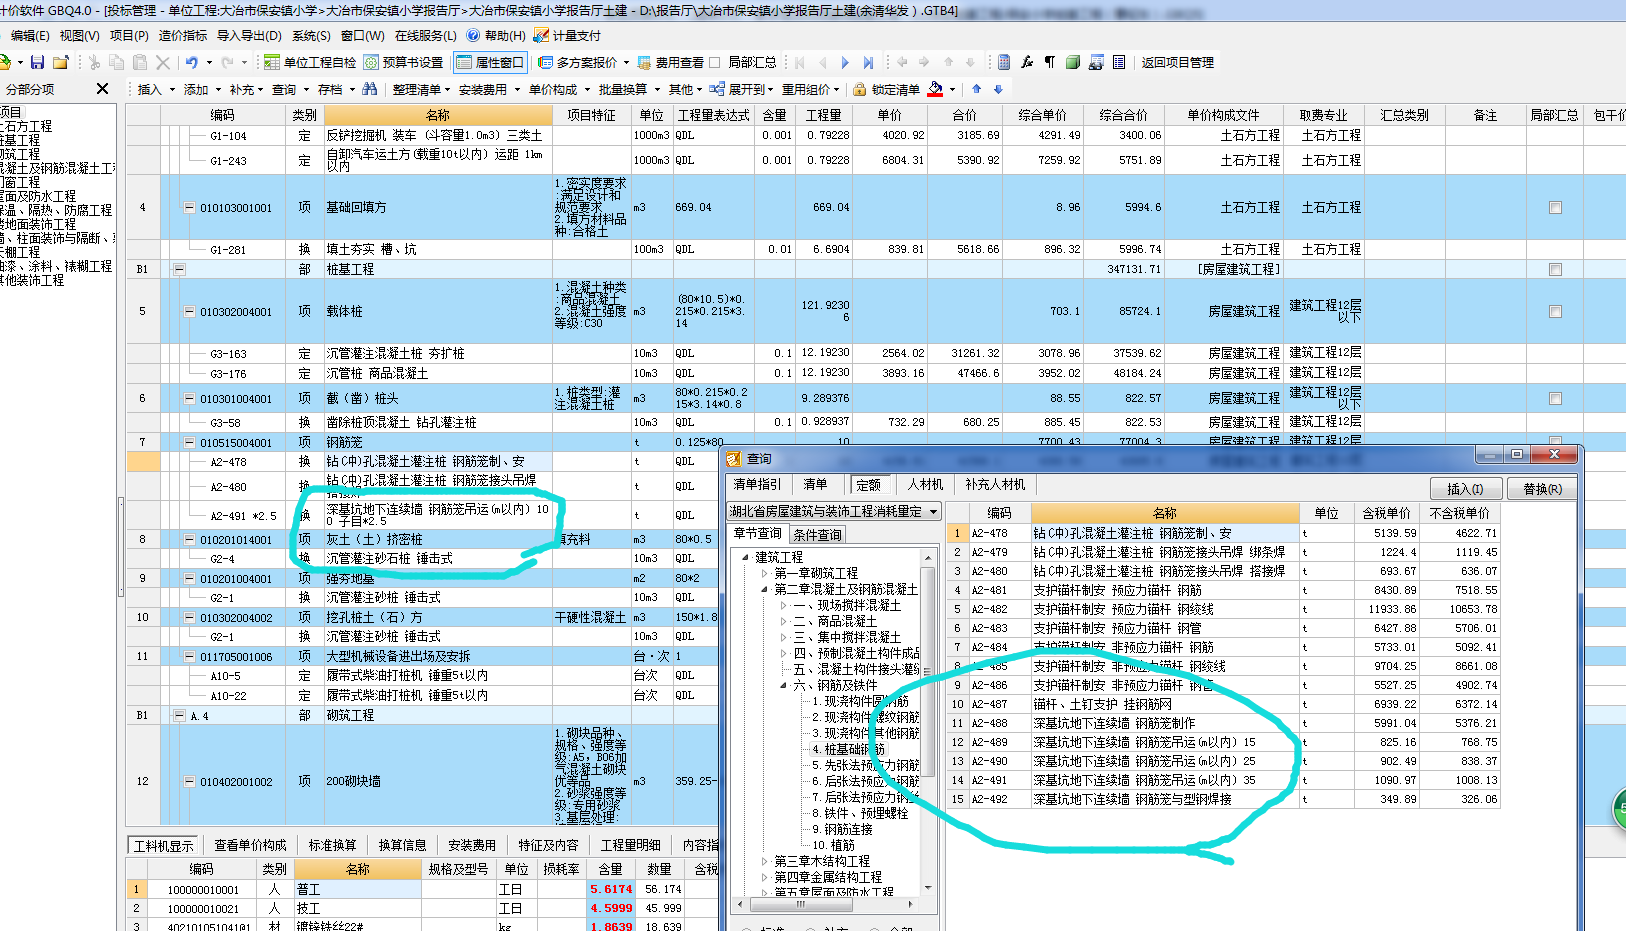Open the 批量换算 dropdown
The height and width of the screenshot is (931, 1626).
click(658, 89)
